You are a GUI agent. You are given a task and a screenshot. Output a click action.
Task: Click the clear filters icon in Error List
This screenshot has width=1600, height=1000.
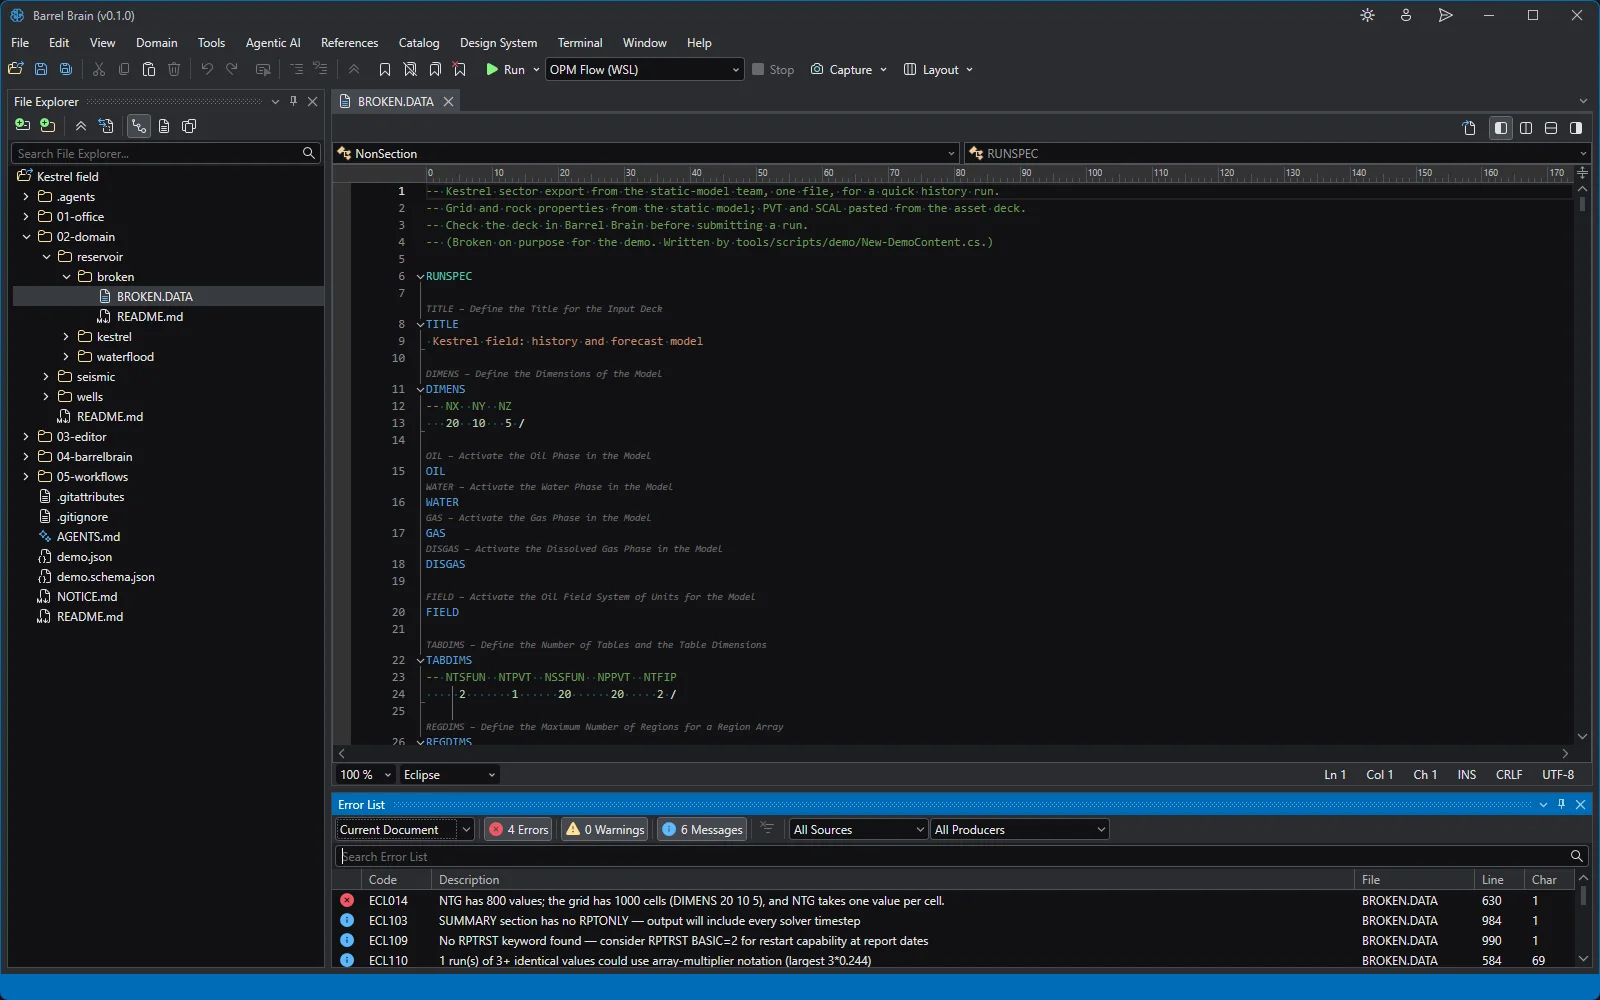click(767, 829)
